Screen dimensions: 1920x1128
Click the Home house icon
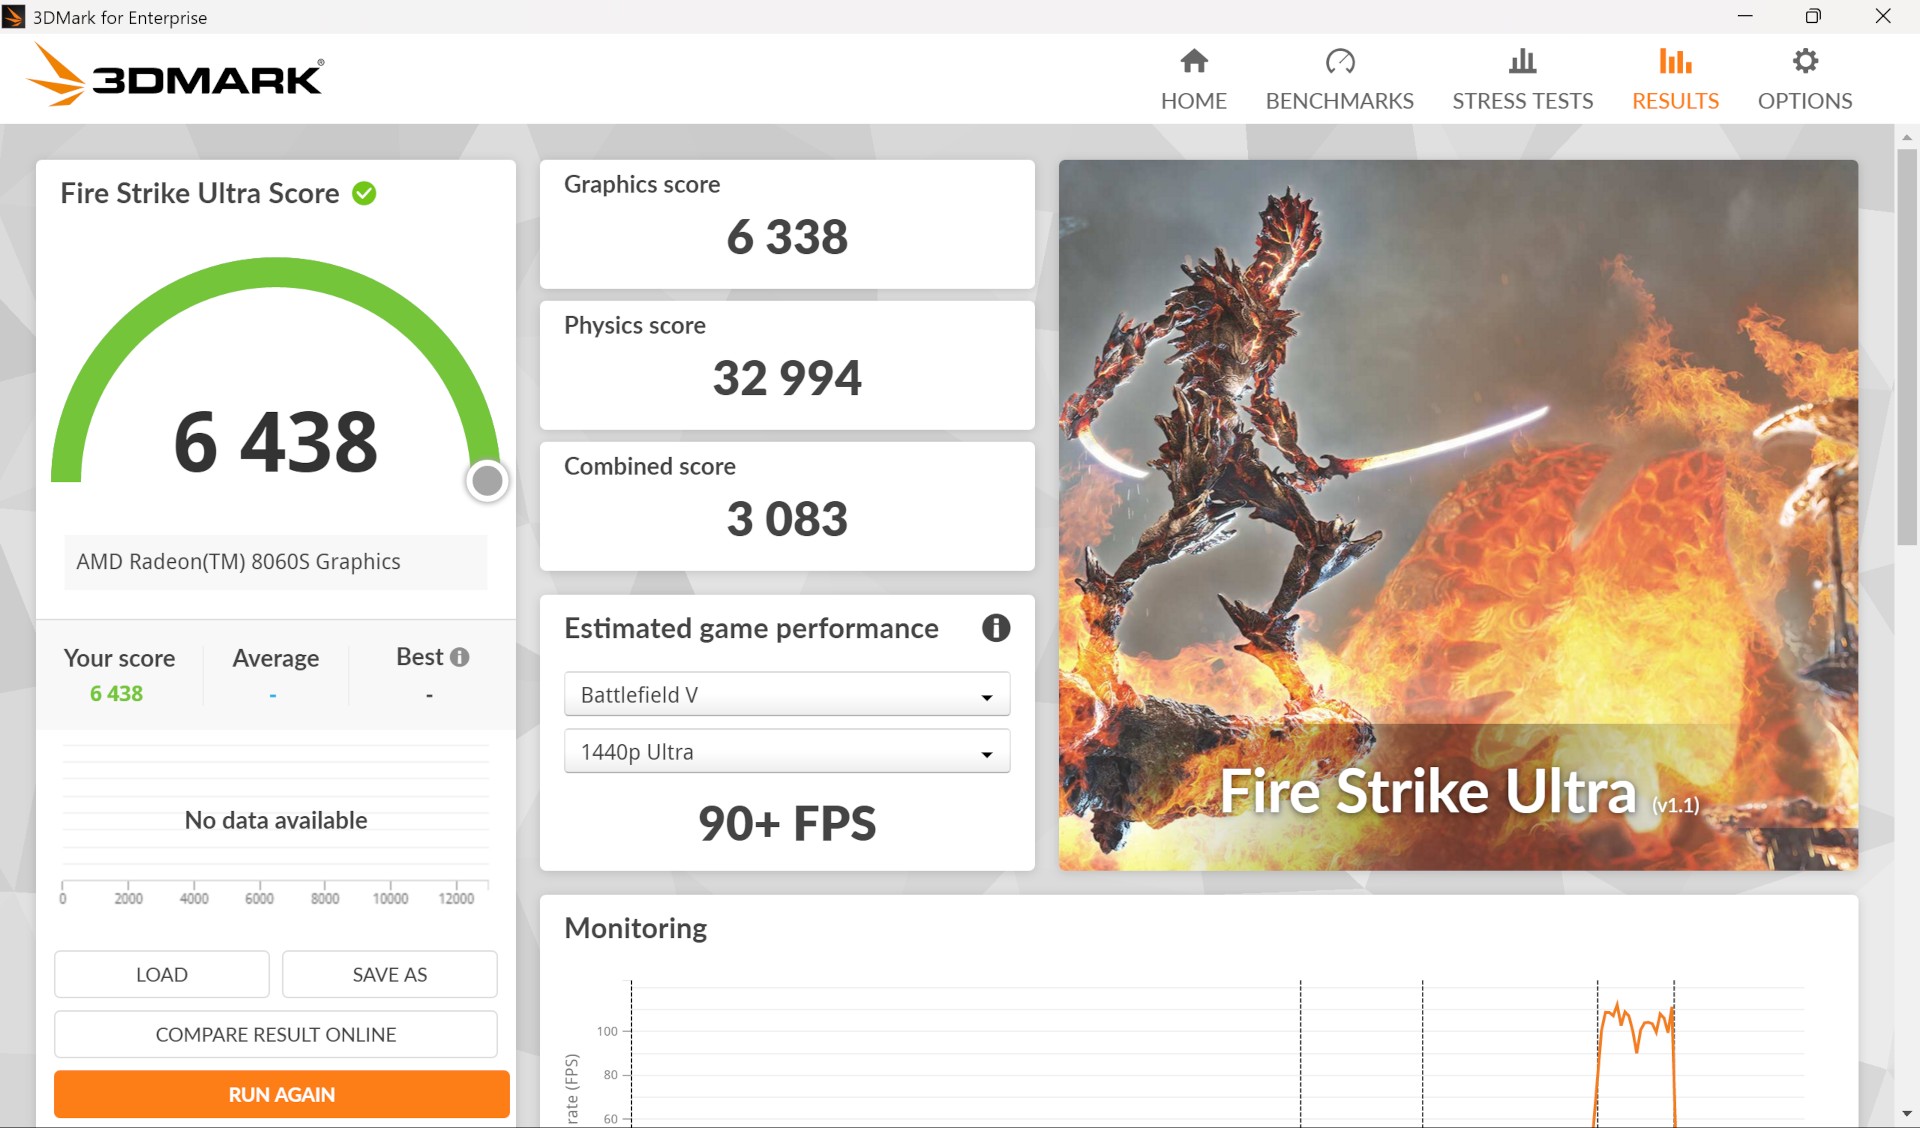[1193, 62]
